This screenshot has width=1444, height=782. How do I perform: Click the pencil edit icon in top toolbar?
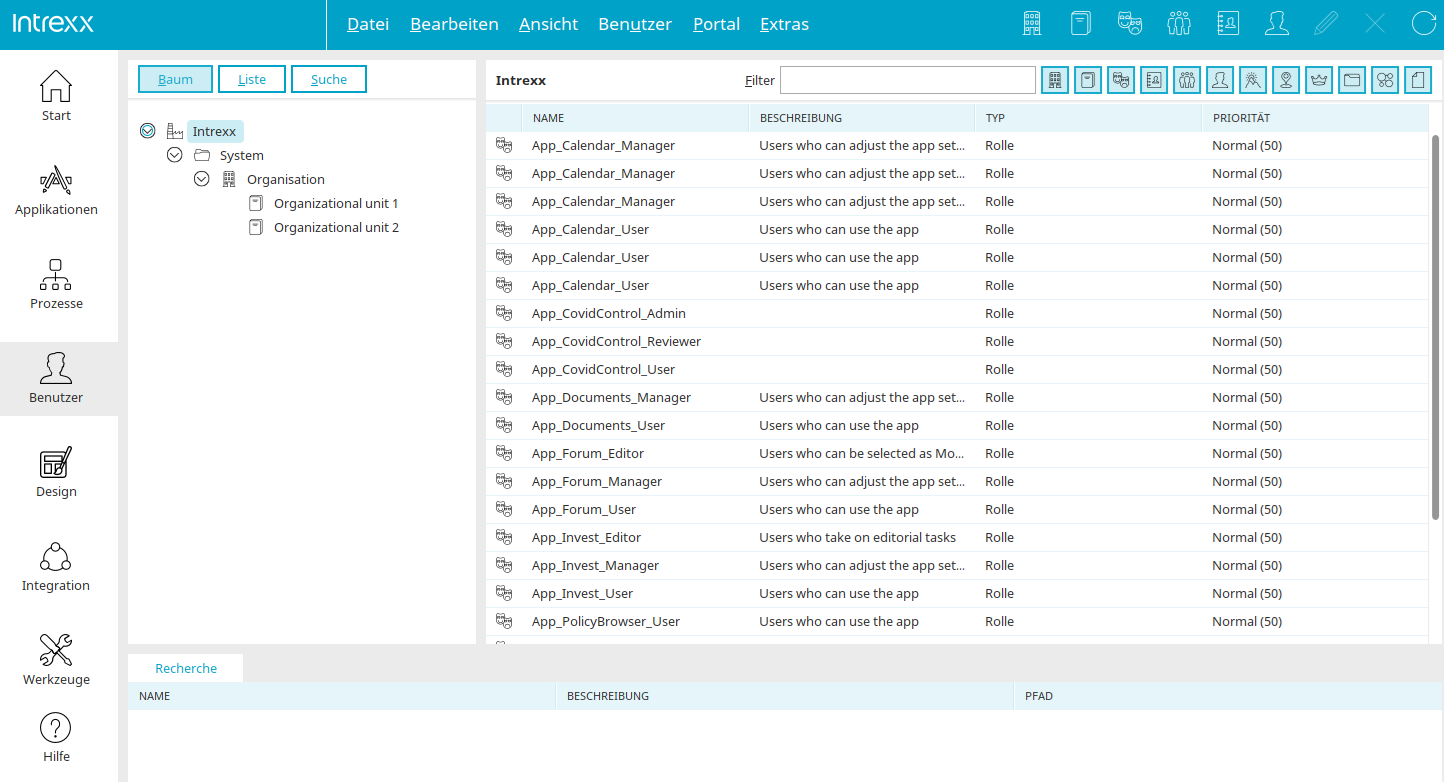[x=1326, y=24]
